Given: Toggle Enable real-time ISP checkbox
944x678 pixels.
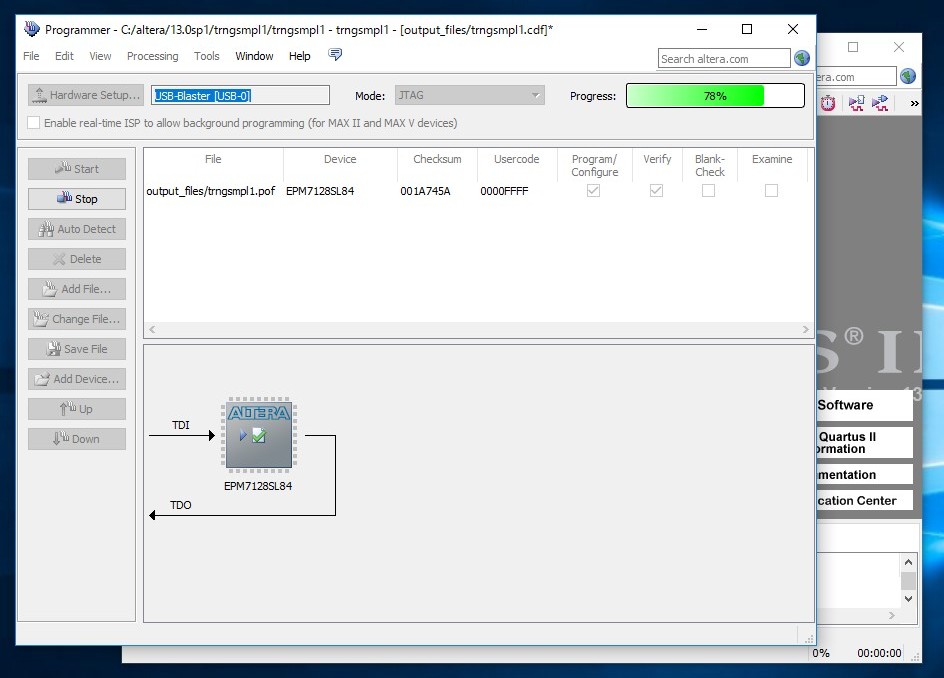Looking at the screenshot, I should point(34,123).
